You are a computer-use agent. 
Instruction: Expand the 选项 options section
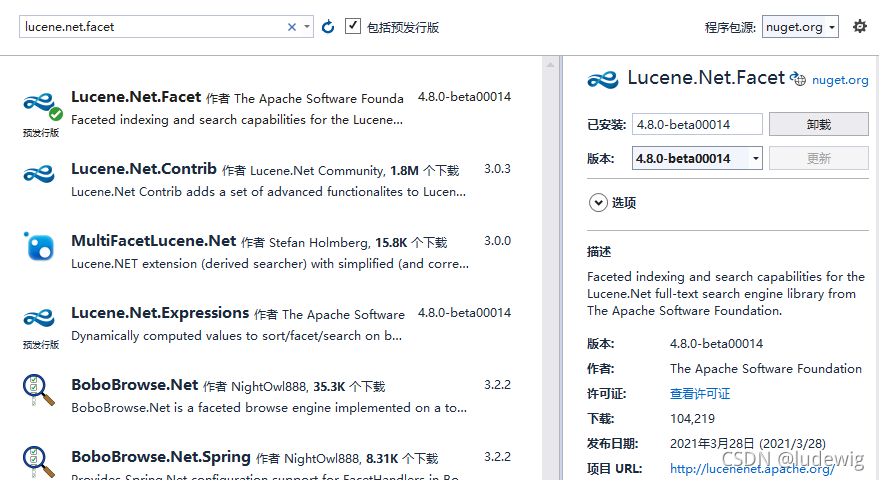pos(598,202)
